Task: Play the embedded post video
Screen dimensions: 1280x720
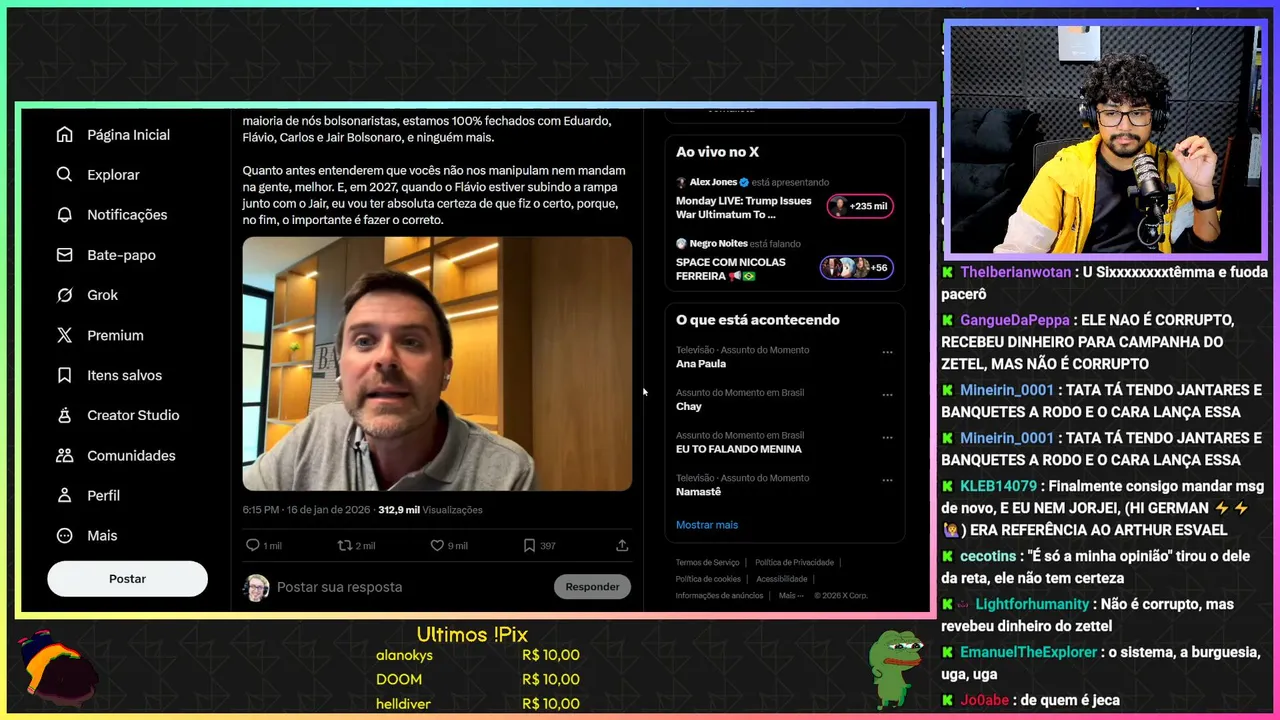Action: 437,364
